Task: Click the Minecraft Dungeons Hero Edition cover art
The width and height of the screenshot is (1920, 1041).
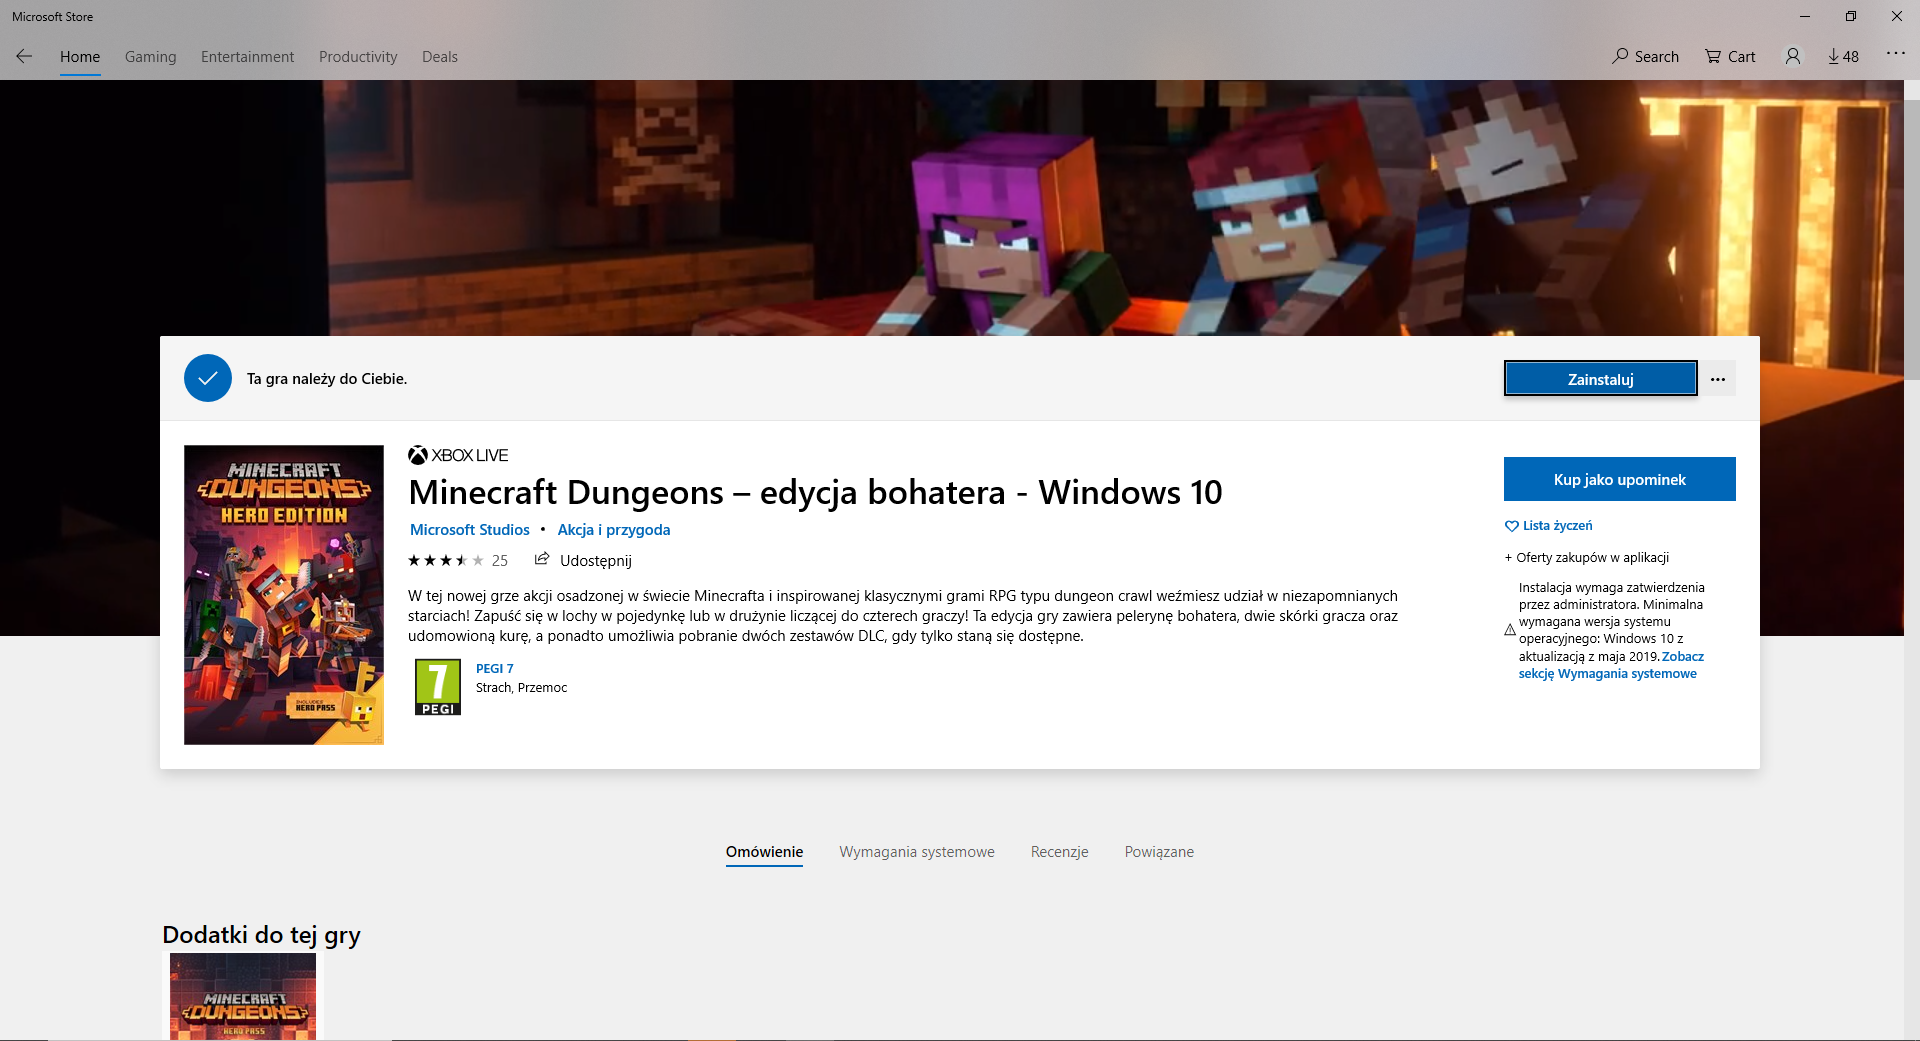Action: (x=284, y=595)
